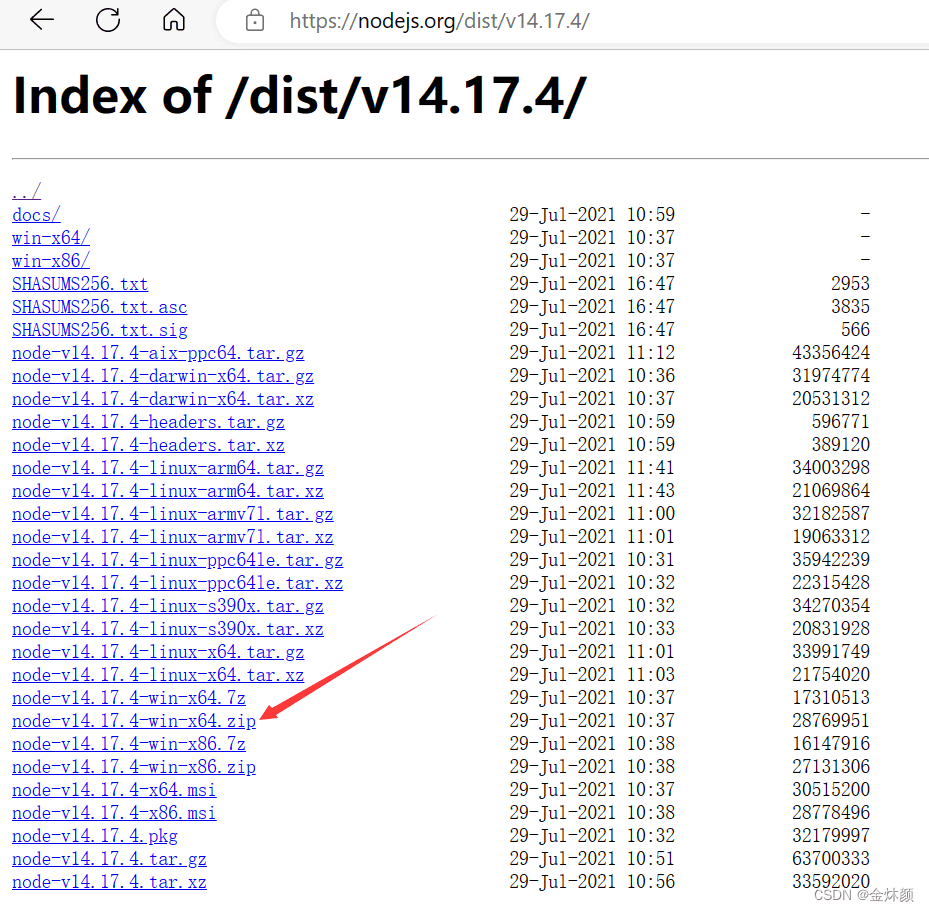Download node-v14.17.4-x86.msi installer
The image size is (929, 912).
tap(114, 813)
